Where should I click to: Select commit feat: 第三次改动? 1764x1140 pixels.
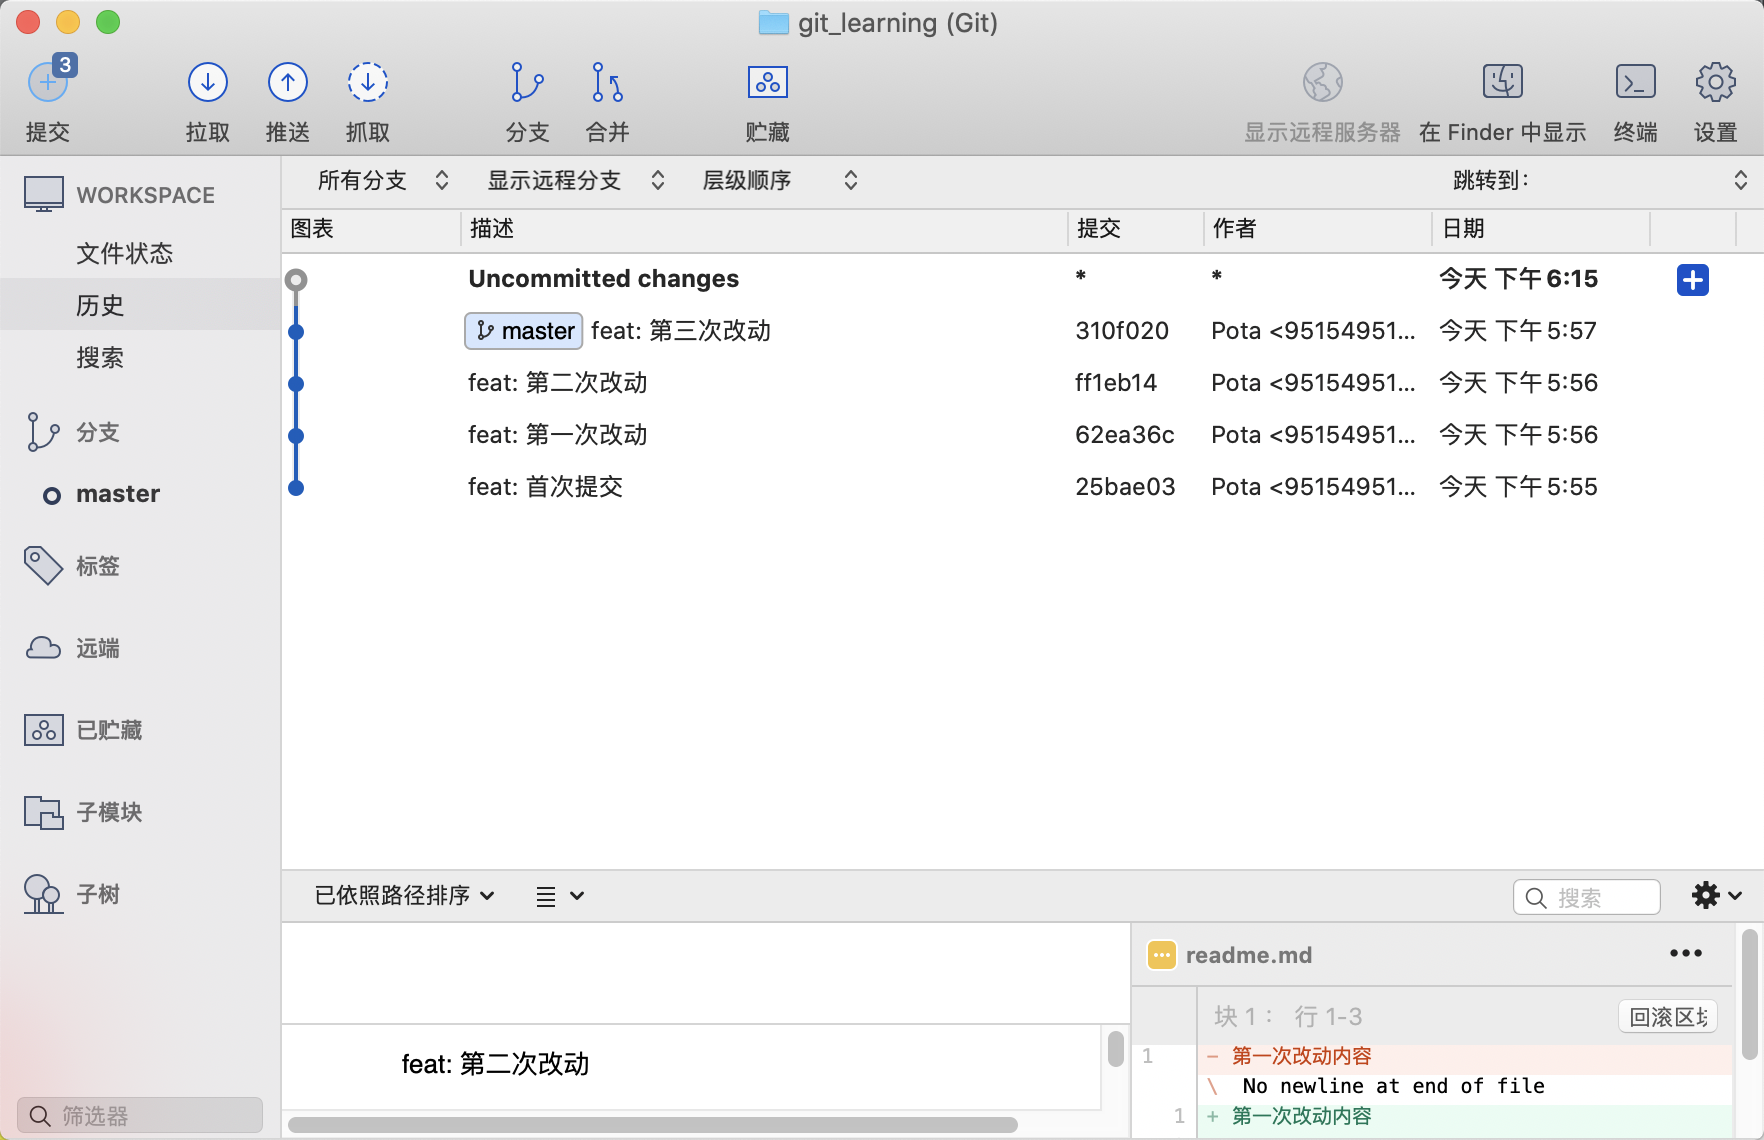[1022, 331]
